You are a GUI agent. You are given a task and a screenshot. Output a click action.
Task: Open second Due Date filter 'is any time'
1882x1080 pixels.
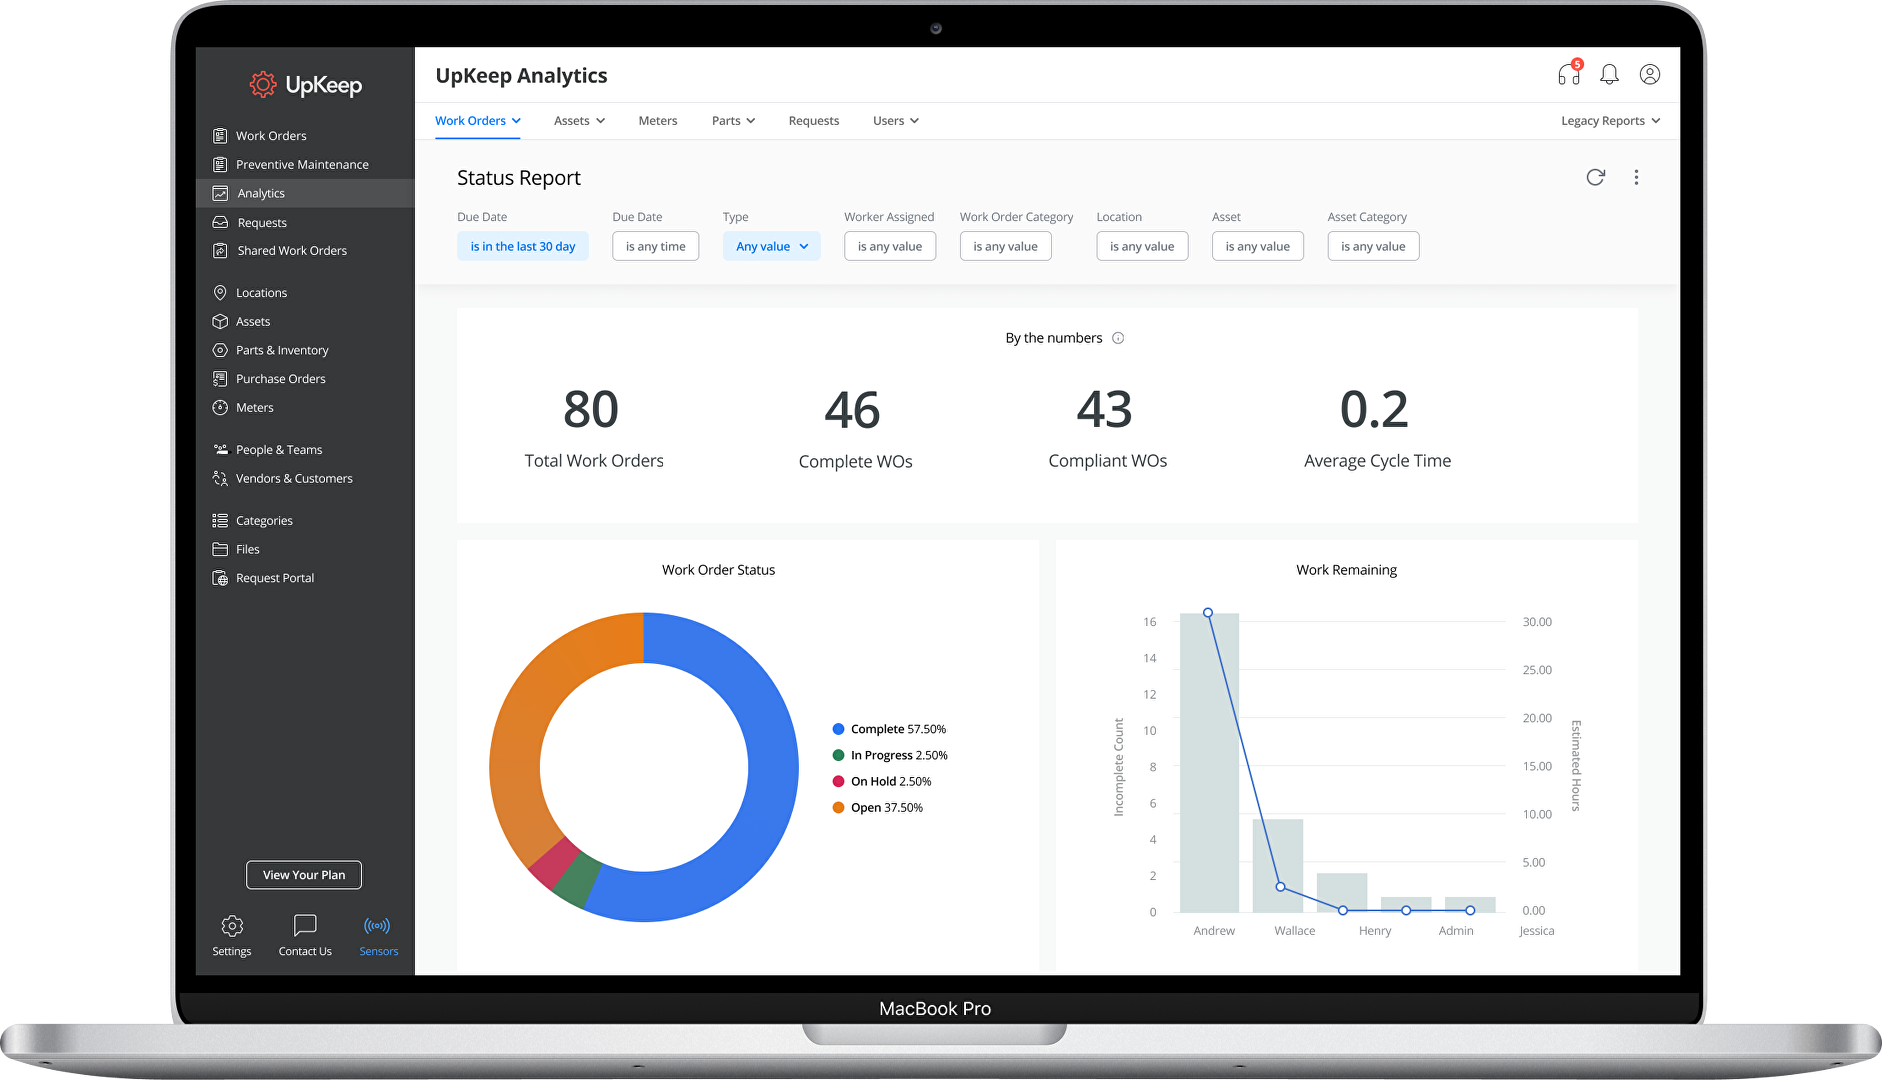656,246
